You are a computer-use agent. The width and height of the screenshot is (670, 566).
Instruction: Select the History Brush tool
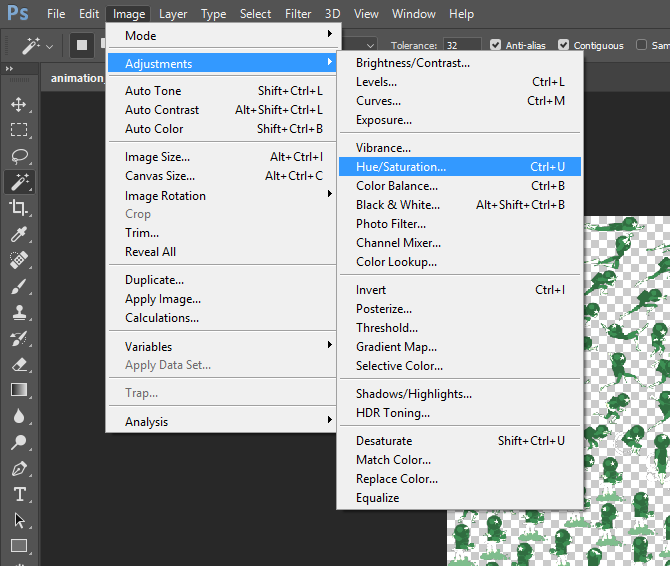point(19,338)
